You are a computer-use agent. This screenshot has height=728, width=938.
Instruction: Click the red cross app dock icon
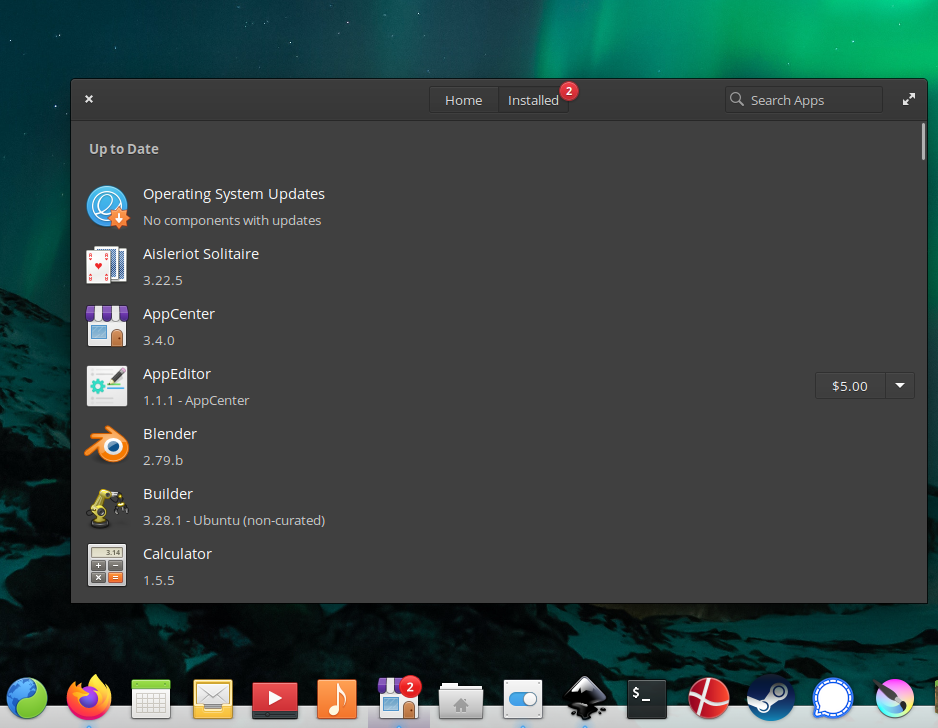(709, 698)
